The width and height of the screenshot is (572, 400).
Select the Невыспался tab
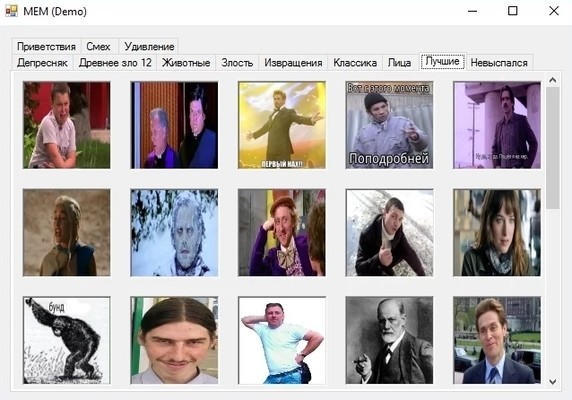pyautogui.click(x=499, y=63)
